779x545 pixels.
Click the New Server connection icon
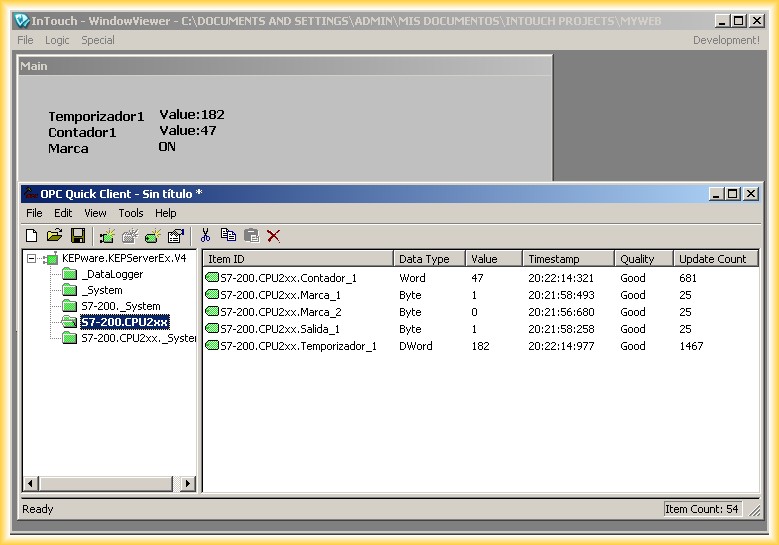(x=106, y=236)
